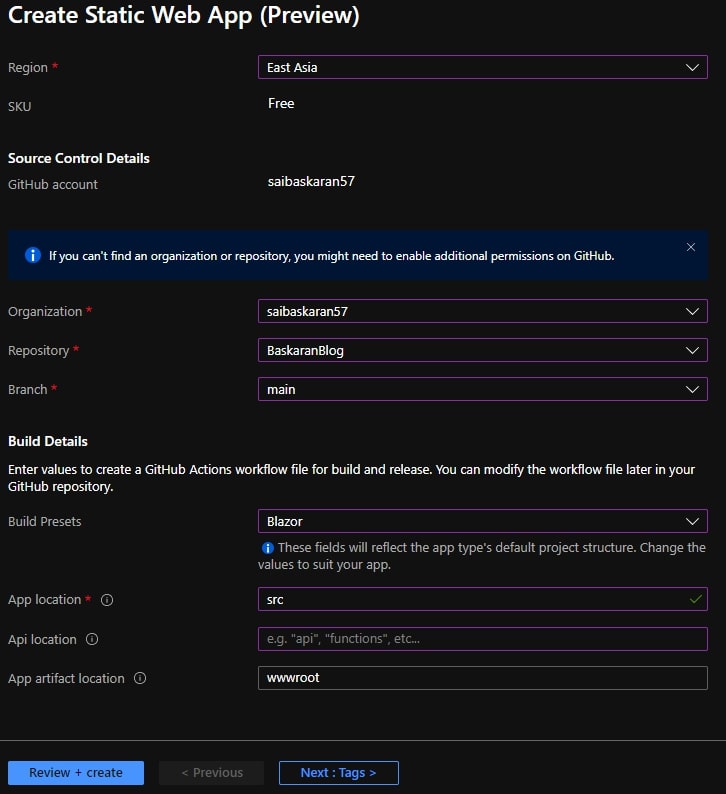Click the GitHub Actions workflow description text

(351, 478)
